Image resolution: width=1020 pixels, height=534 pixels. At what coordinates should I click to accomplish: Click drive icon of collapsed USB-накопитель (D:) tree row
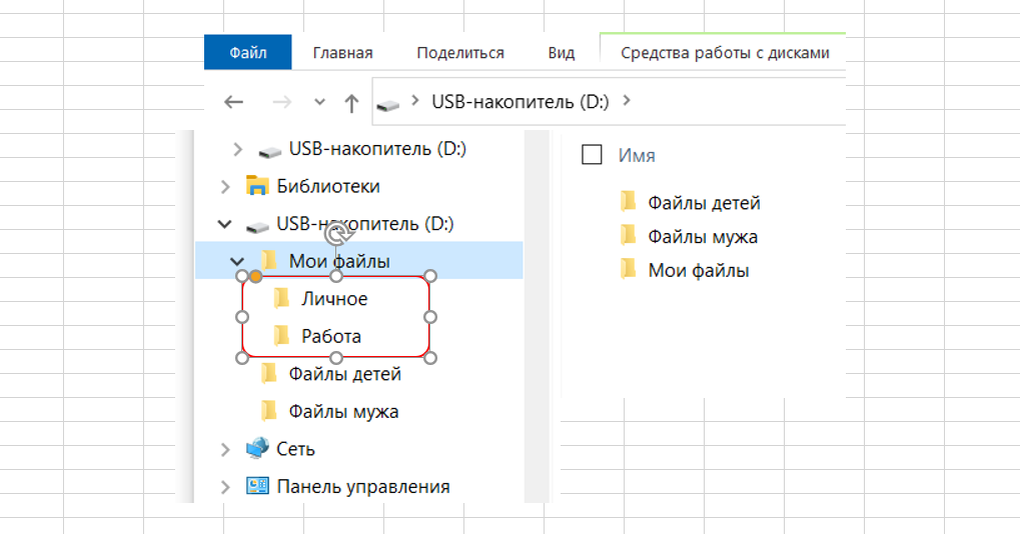270,152
